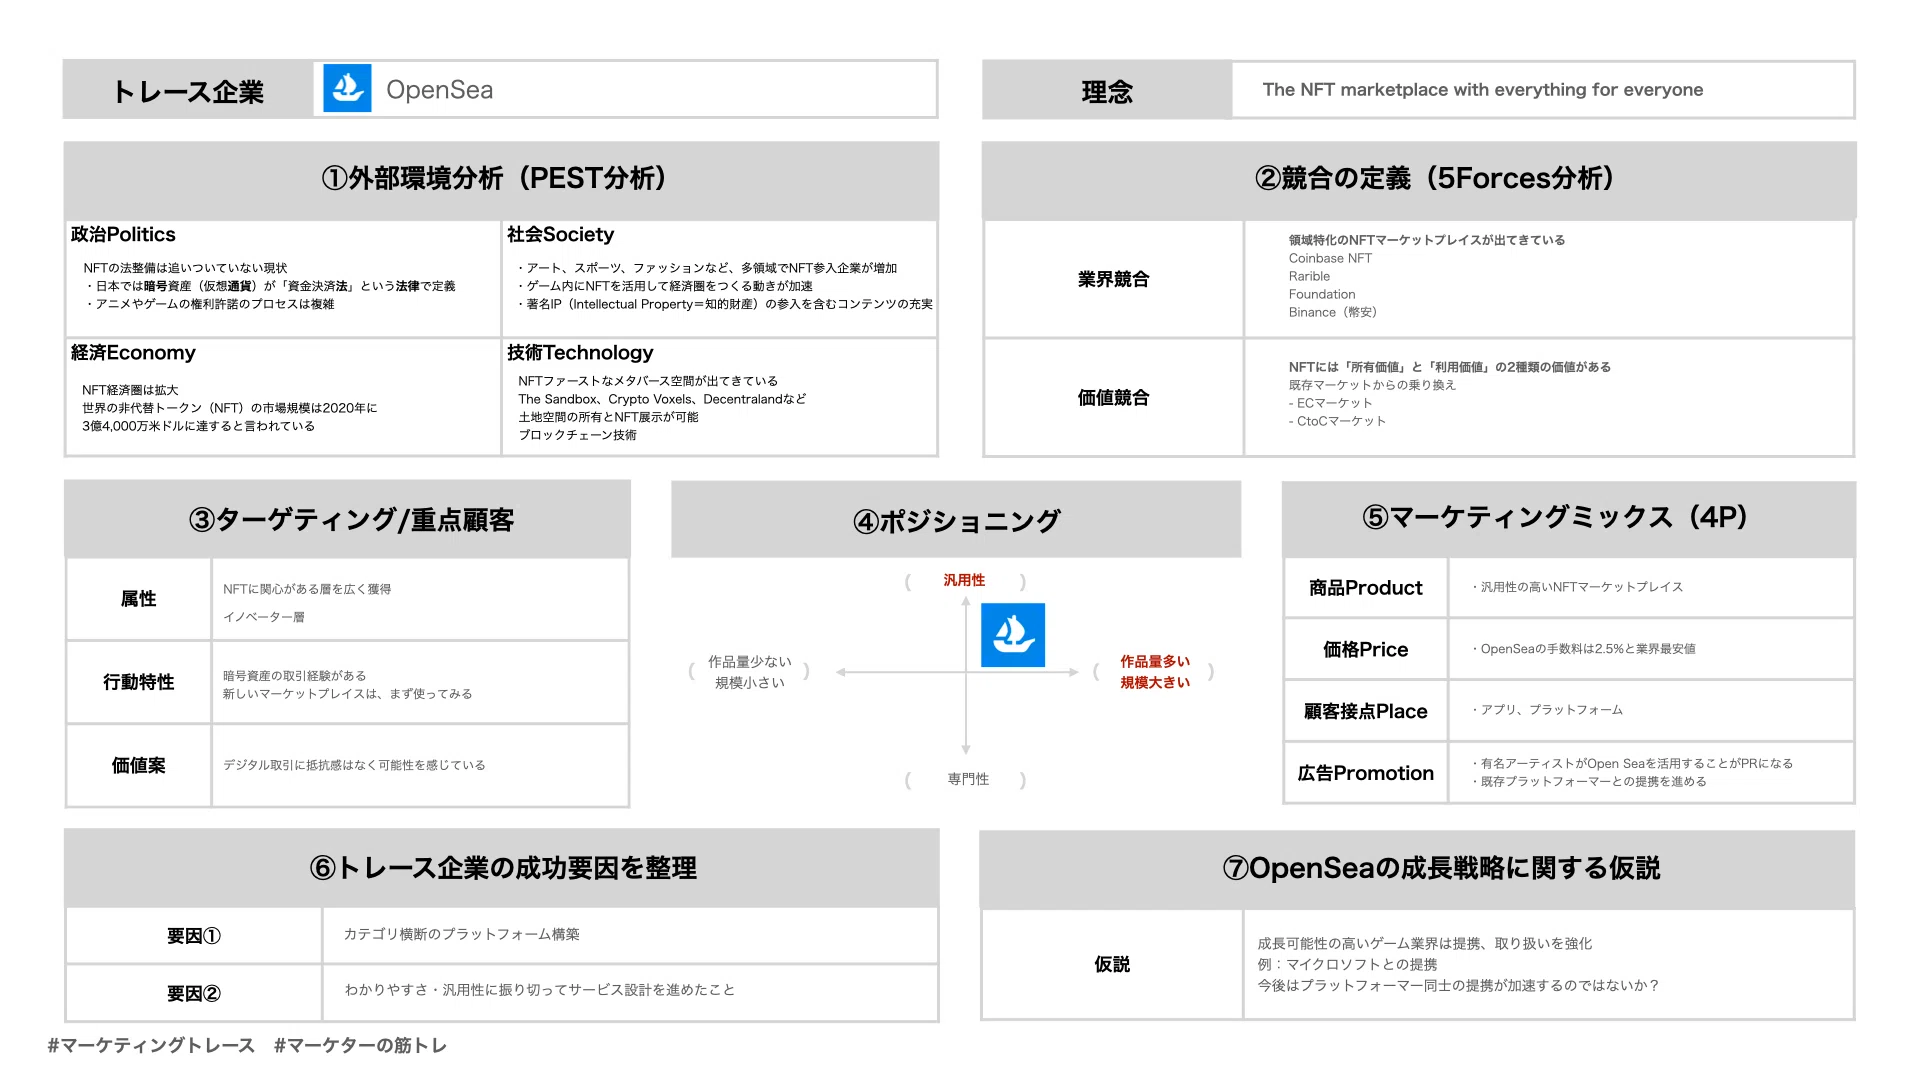Click the '⑥トレース企業の成功要因を整理' header
Viewport: 1920px width, 1080px height.
(502, 868)
